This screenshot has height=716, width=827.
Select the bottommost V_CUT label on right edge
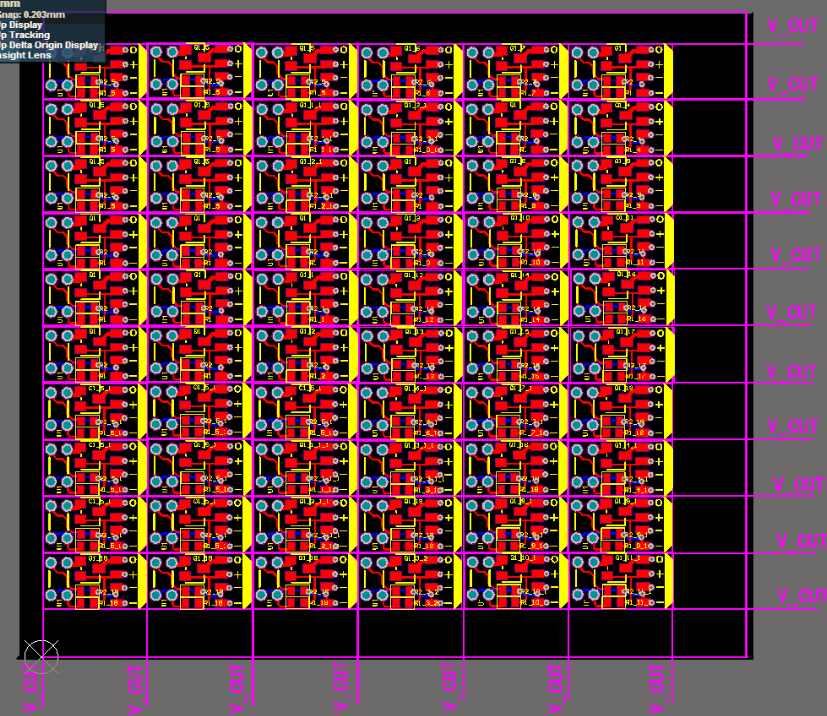[800, 597]
